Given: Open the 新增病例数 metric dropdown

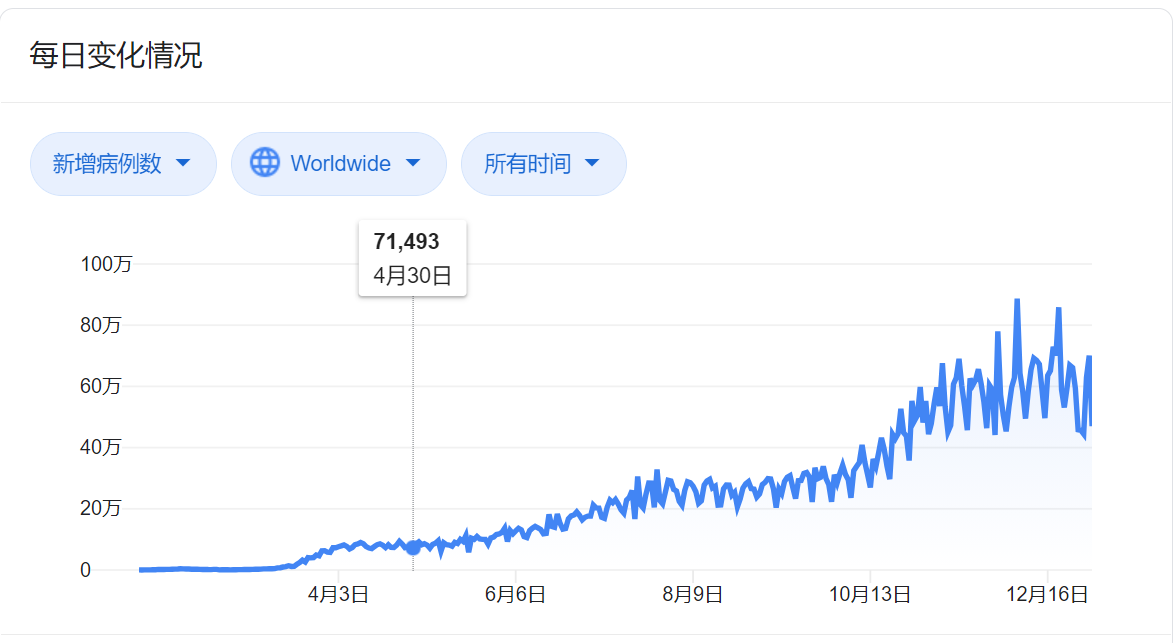Looking at the screenshot, I should tap(124, 164).
